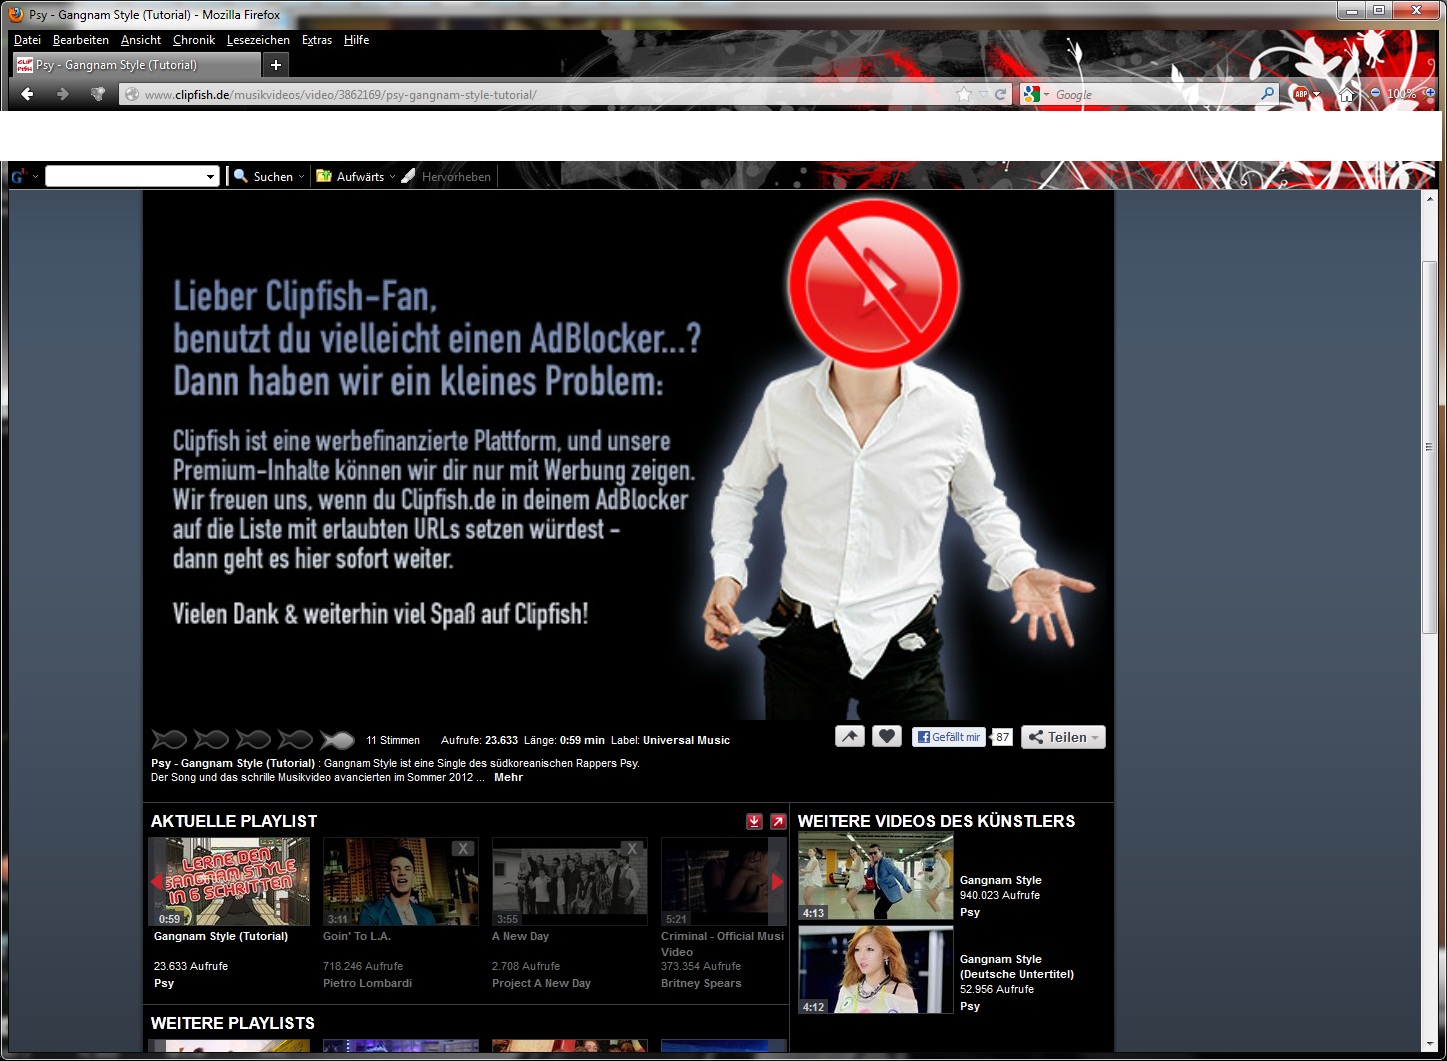
Task: Open A New Day video thumbnail
Action: 569,882
